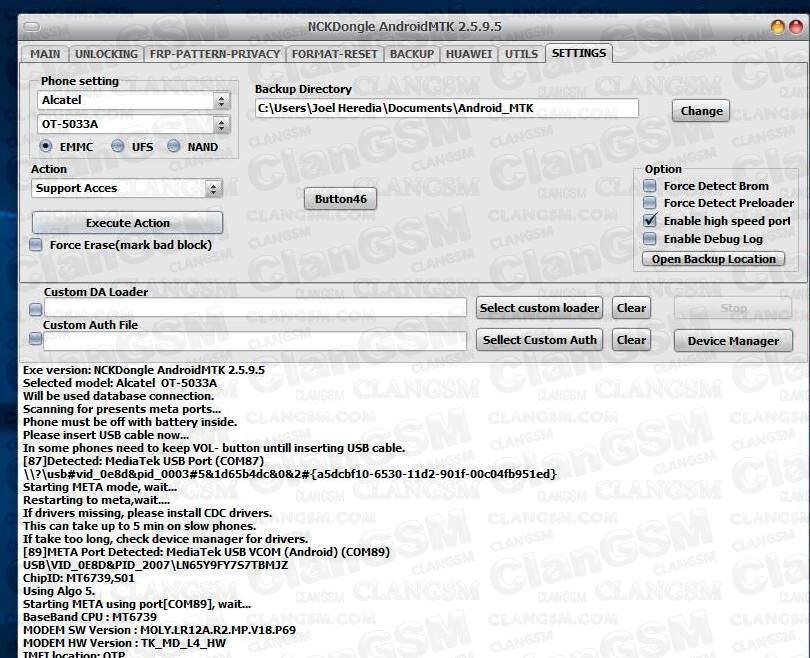Click Sellect Custom Auth button
810x658 pixels.
point(539,340)
